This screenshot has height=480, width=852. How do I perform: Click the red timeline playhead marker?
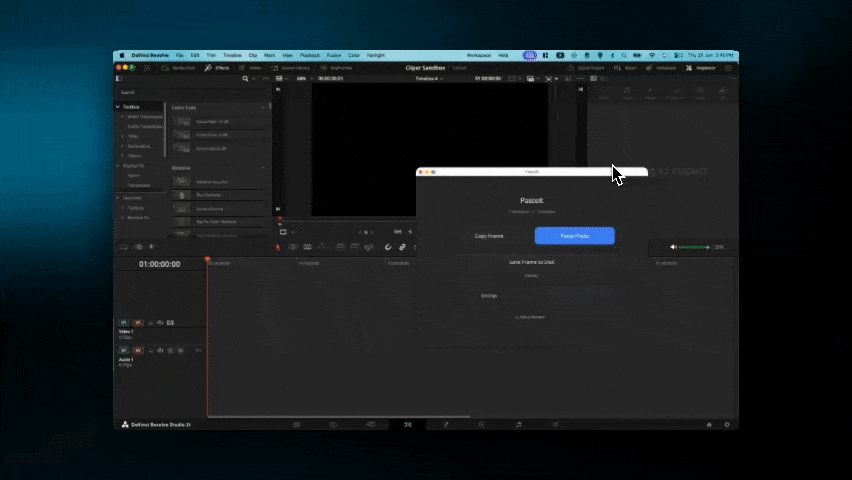point(207,260)
